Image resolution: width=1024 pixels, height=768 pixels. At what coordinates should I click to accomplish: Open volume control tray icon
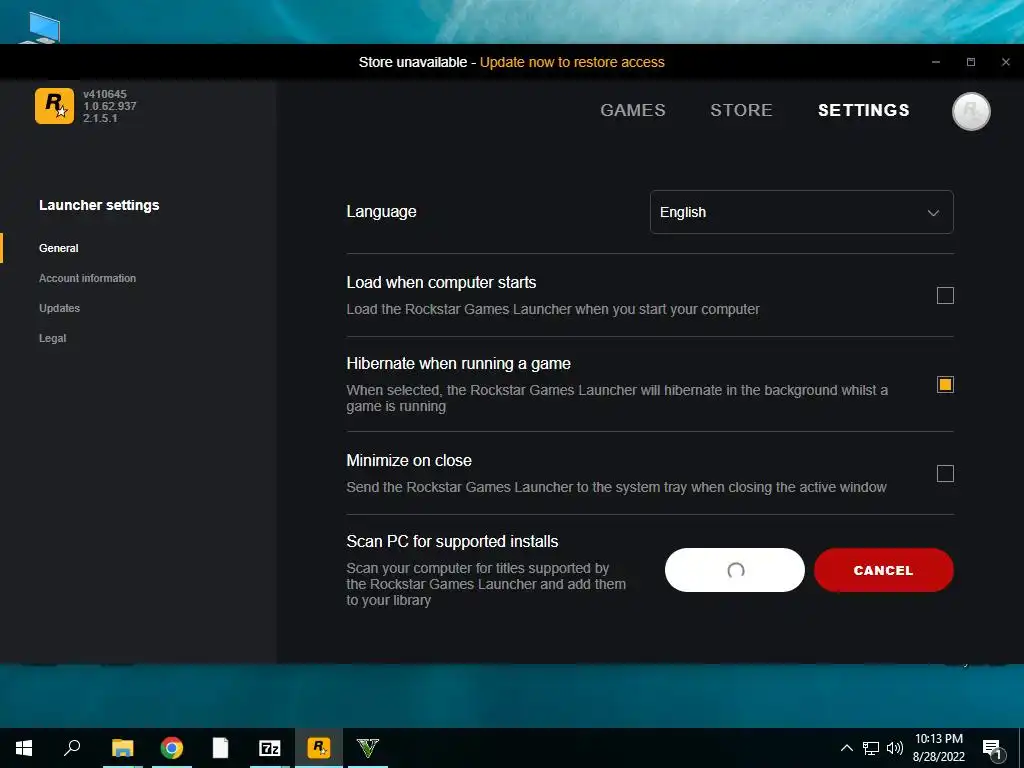[x=895, y=748]
